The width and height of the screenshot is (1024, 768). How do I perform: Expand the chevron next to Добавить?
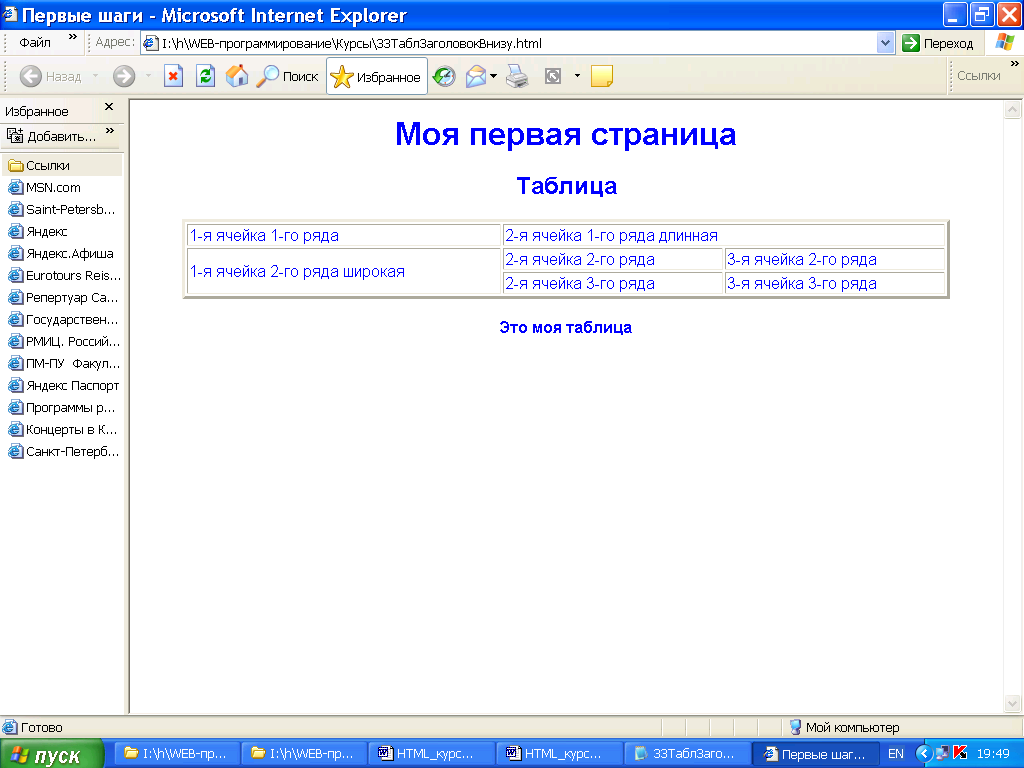tap(110, 131)
